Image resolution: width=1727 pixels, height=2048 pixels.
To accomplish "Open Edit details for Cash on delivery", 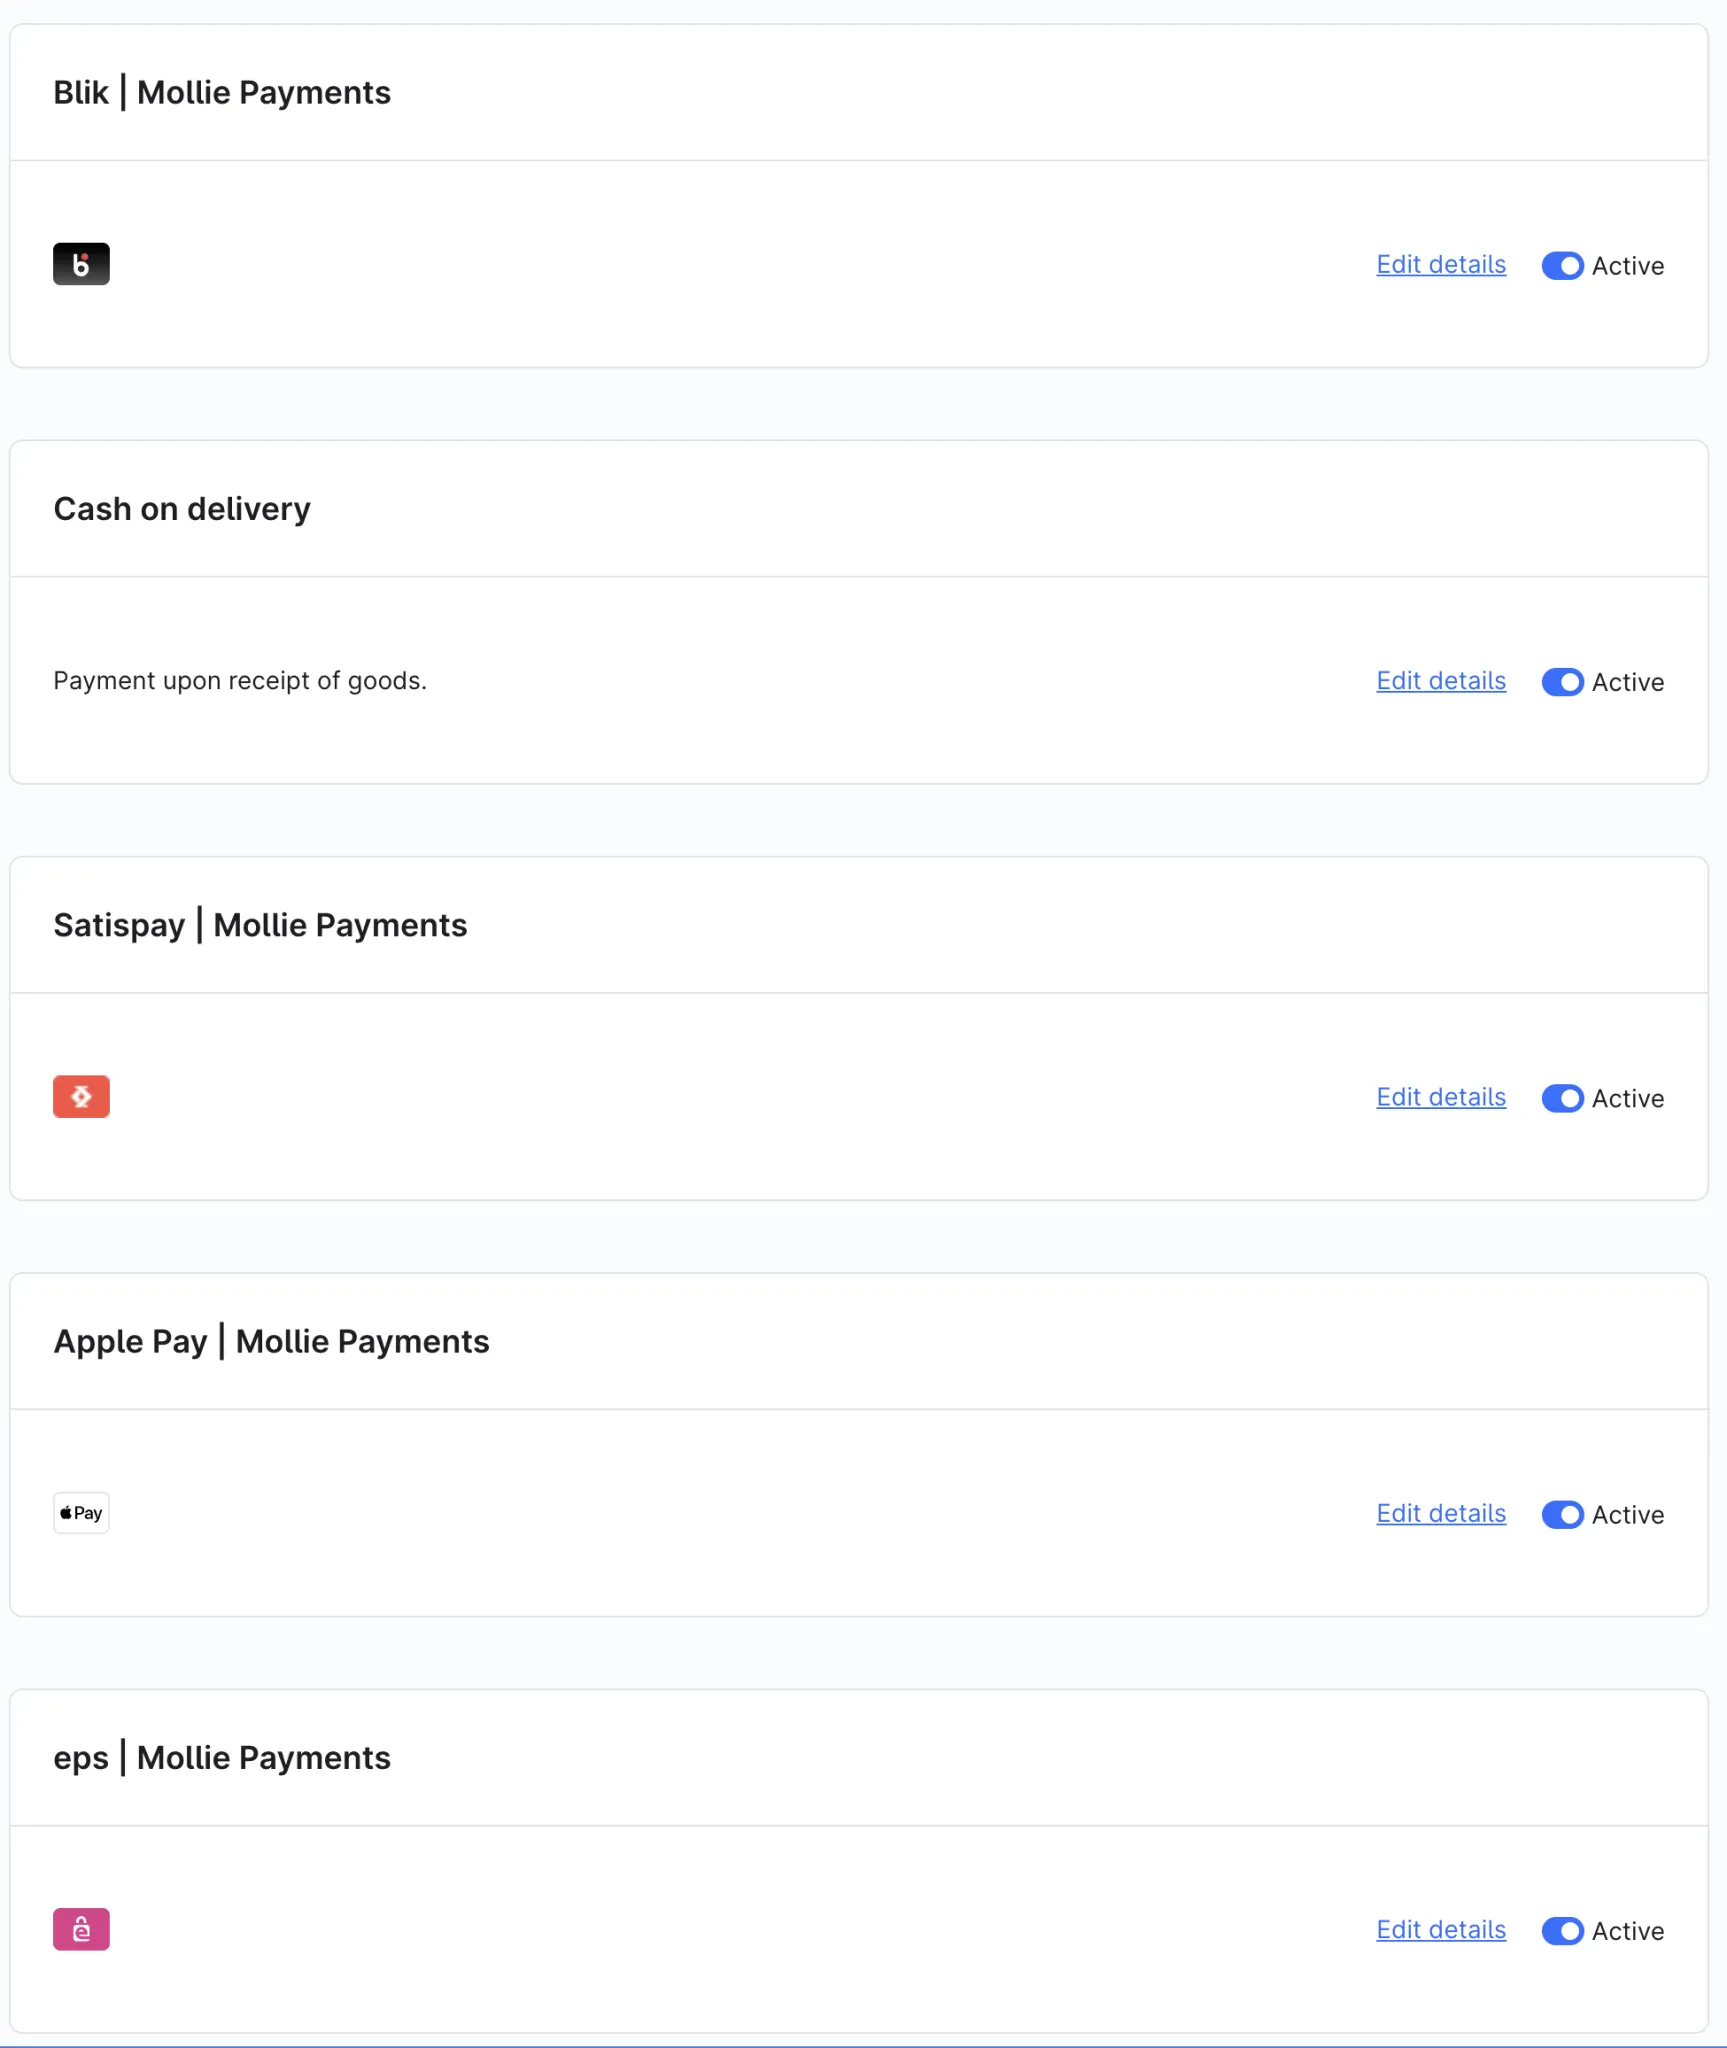I will tap(1441, 681).
